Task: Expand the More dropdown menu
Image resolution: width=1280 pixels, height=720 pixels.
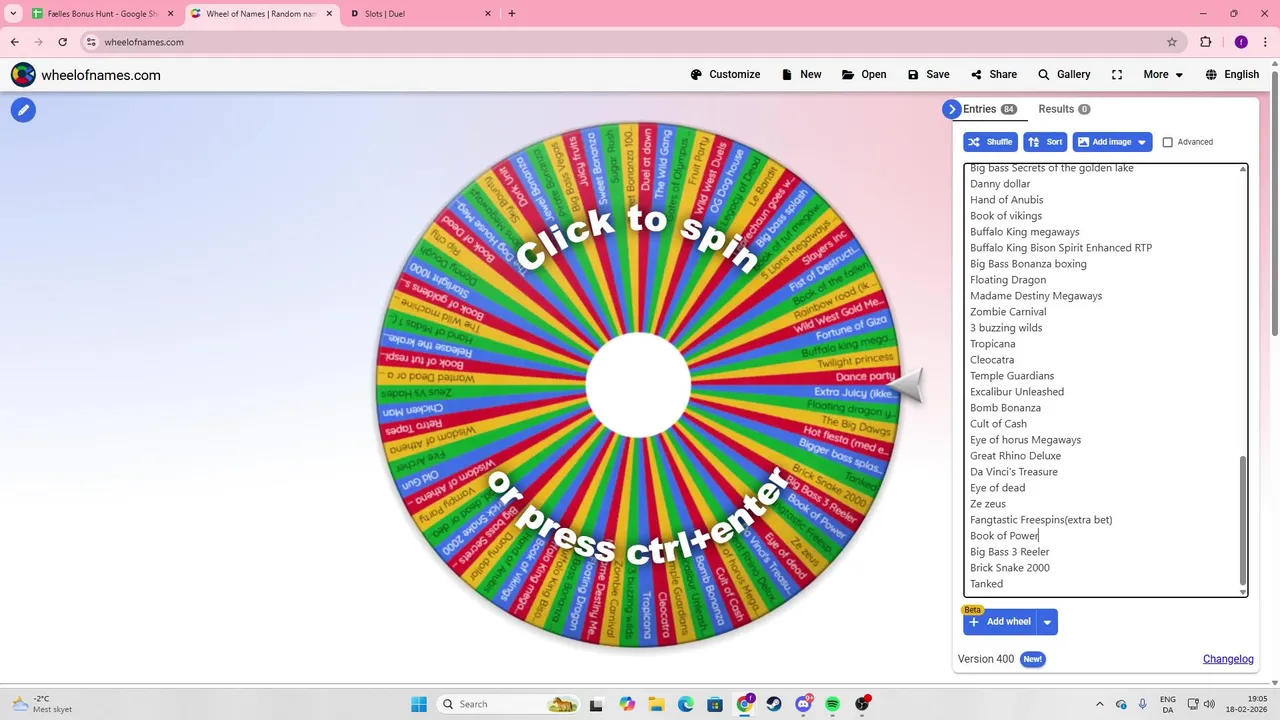Action: click(x=1163, y=75)
